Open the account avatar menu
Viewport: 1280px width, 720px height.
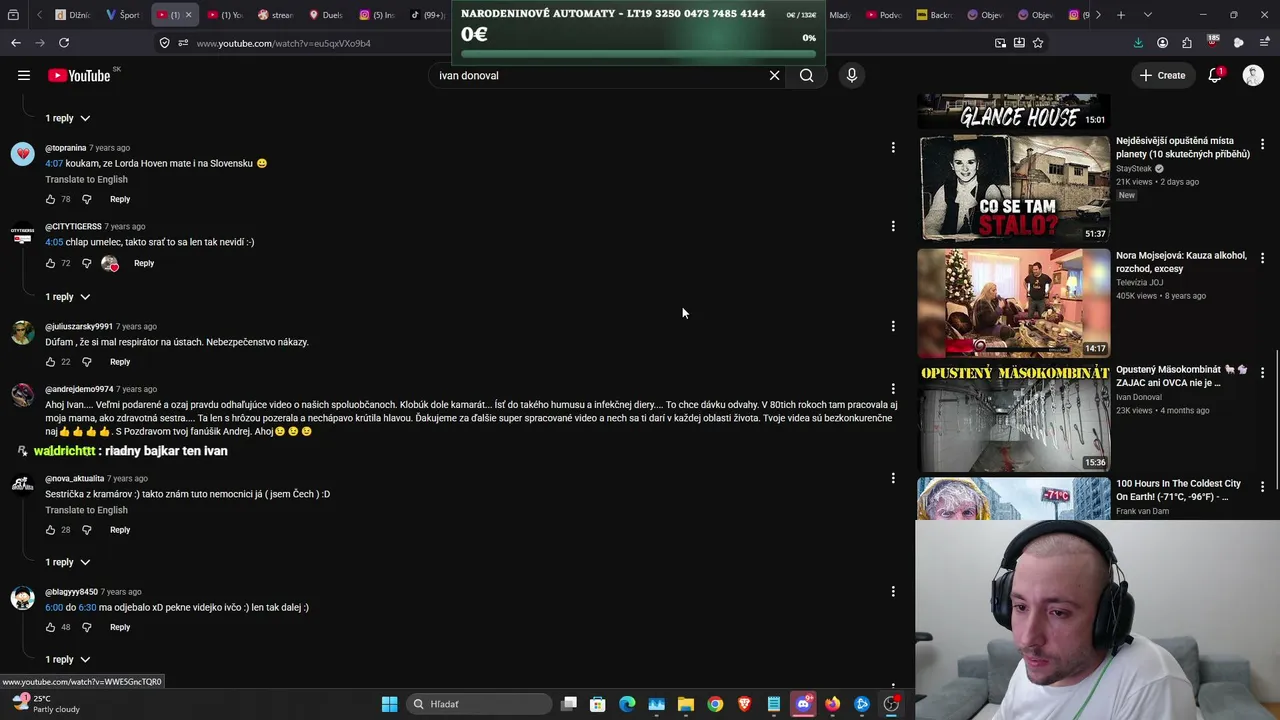pos(1253,75)
